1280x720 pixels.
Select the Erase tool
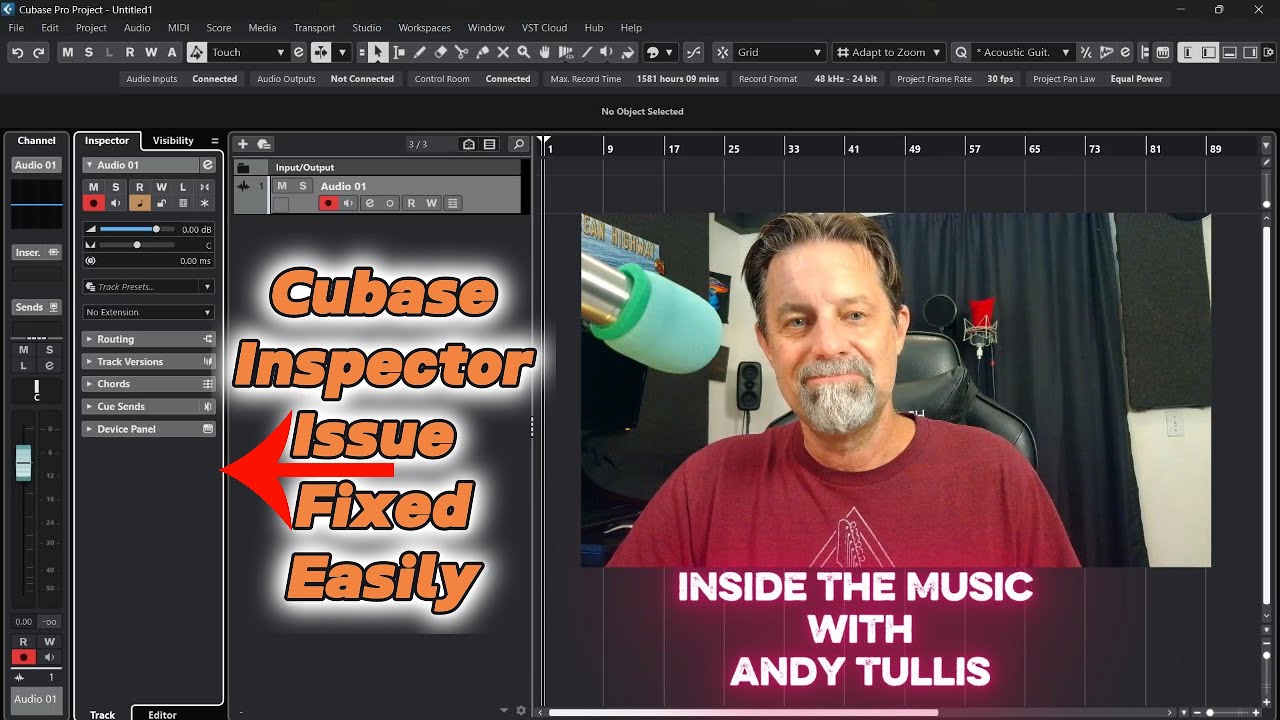441,52
